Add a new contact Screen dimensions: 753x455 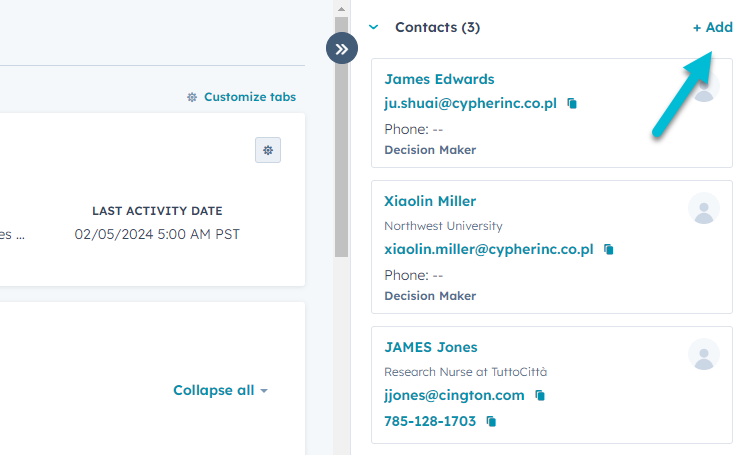coord(712,27)
